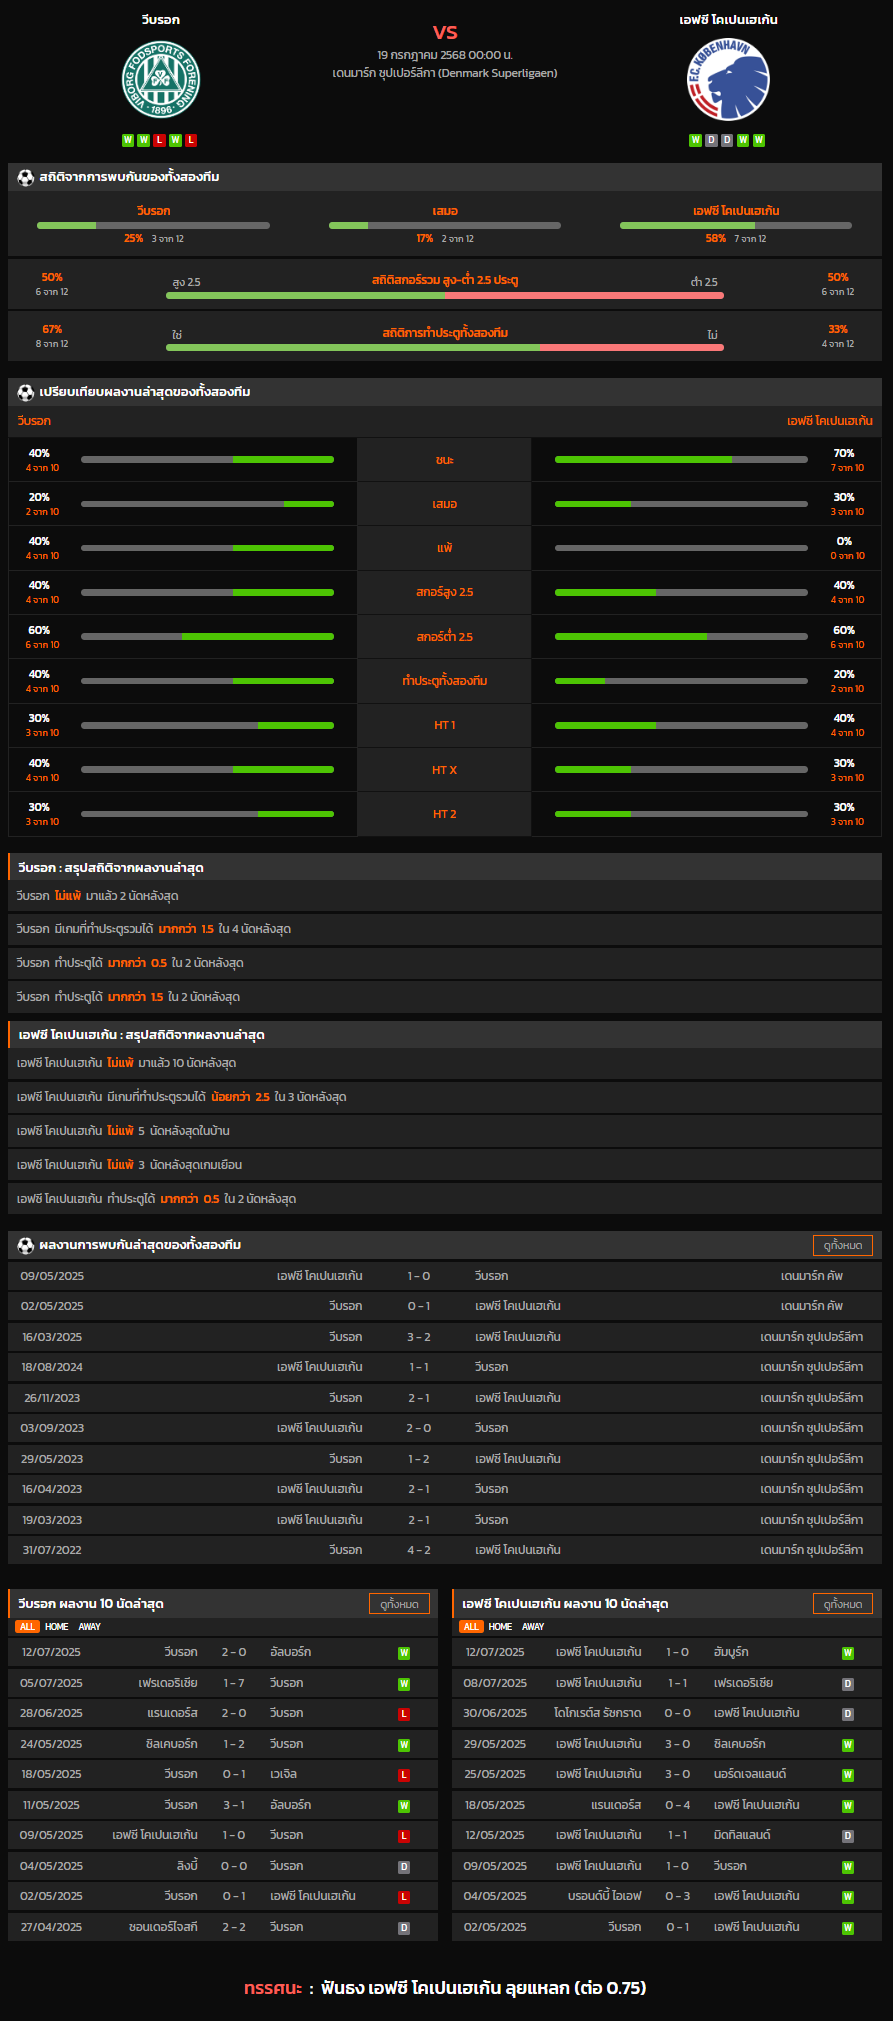Click last W form badge under København logo
893x2021 pixels.
coord(759,140)
